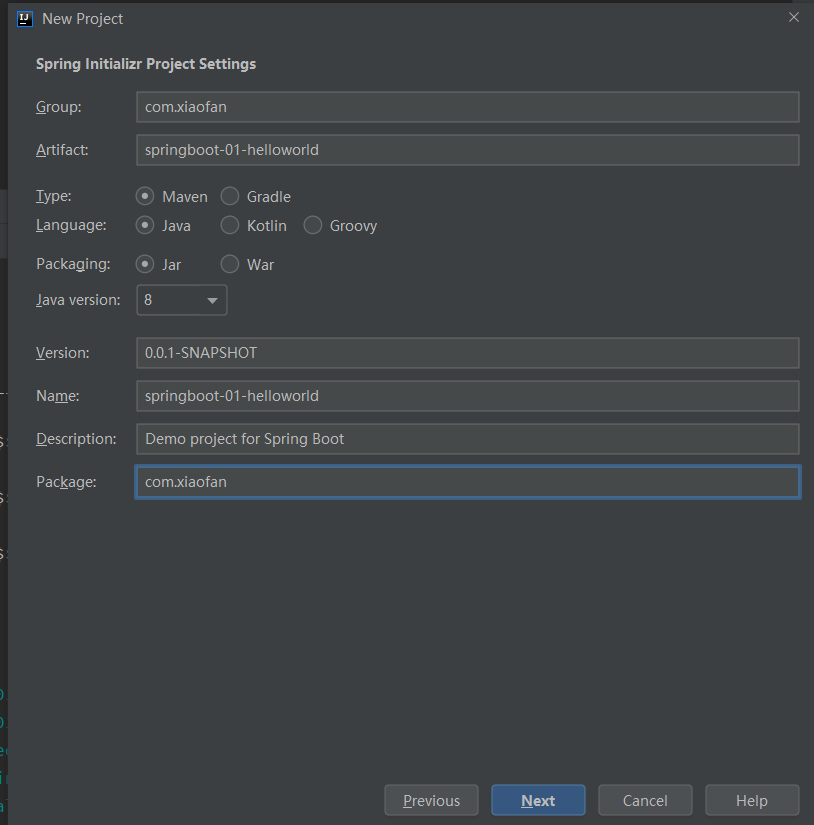Image resolution: width=814 pixels, height=825 pixels.
Task: Go back with the Previous button
Action: click(431, 800)
